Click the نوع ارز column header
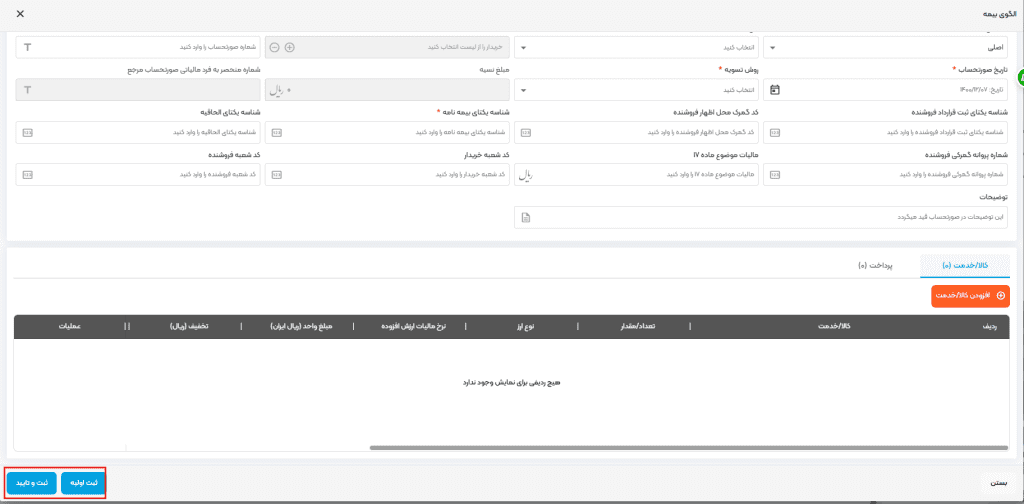This screenshot has width=1024, height=504. point(526,326)
